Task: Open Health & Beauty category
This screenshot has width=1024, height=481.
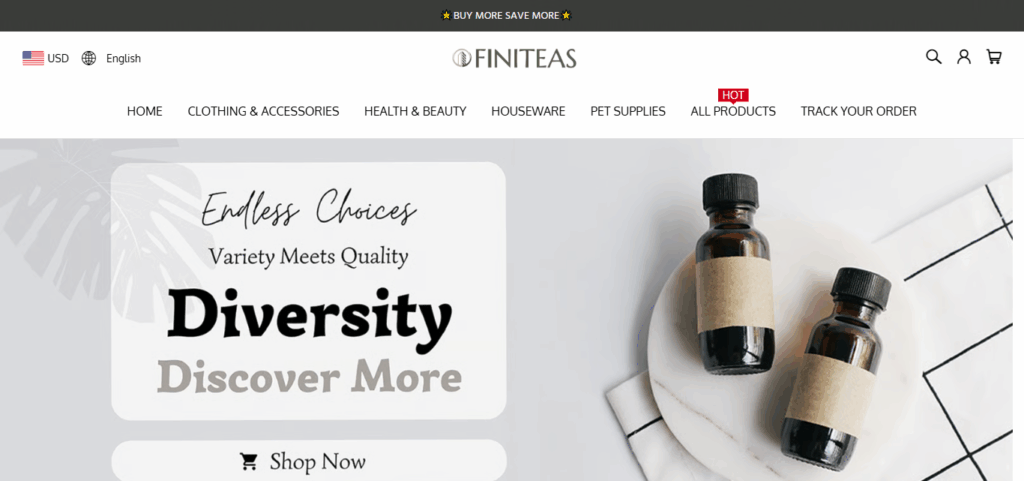Action: point(415,112)
